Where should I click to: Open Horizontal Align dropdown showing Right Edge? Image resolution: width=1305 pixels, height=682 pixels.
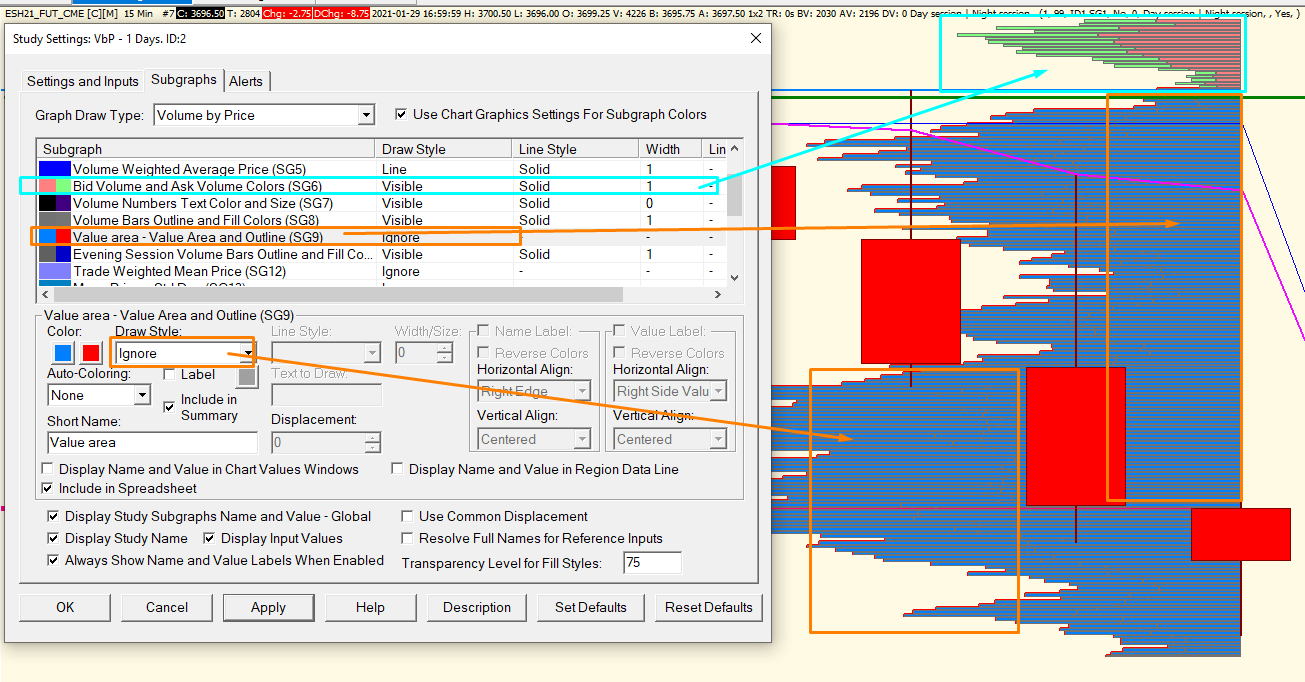coord(534,391)
